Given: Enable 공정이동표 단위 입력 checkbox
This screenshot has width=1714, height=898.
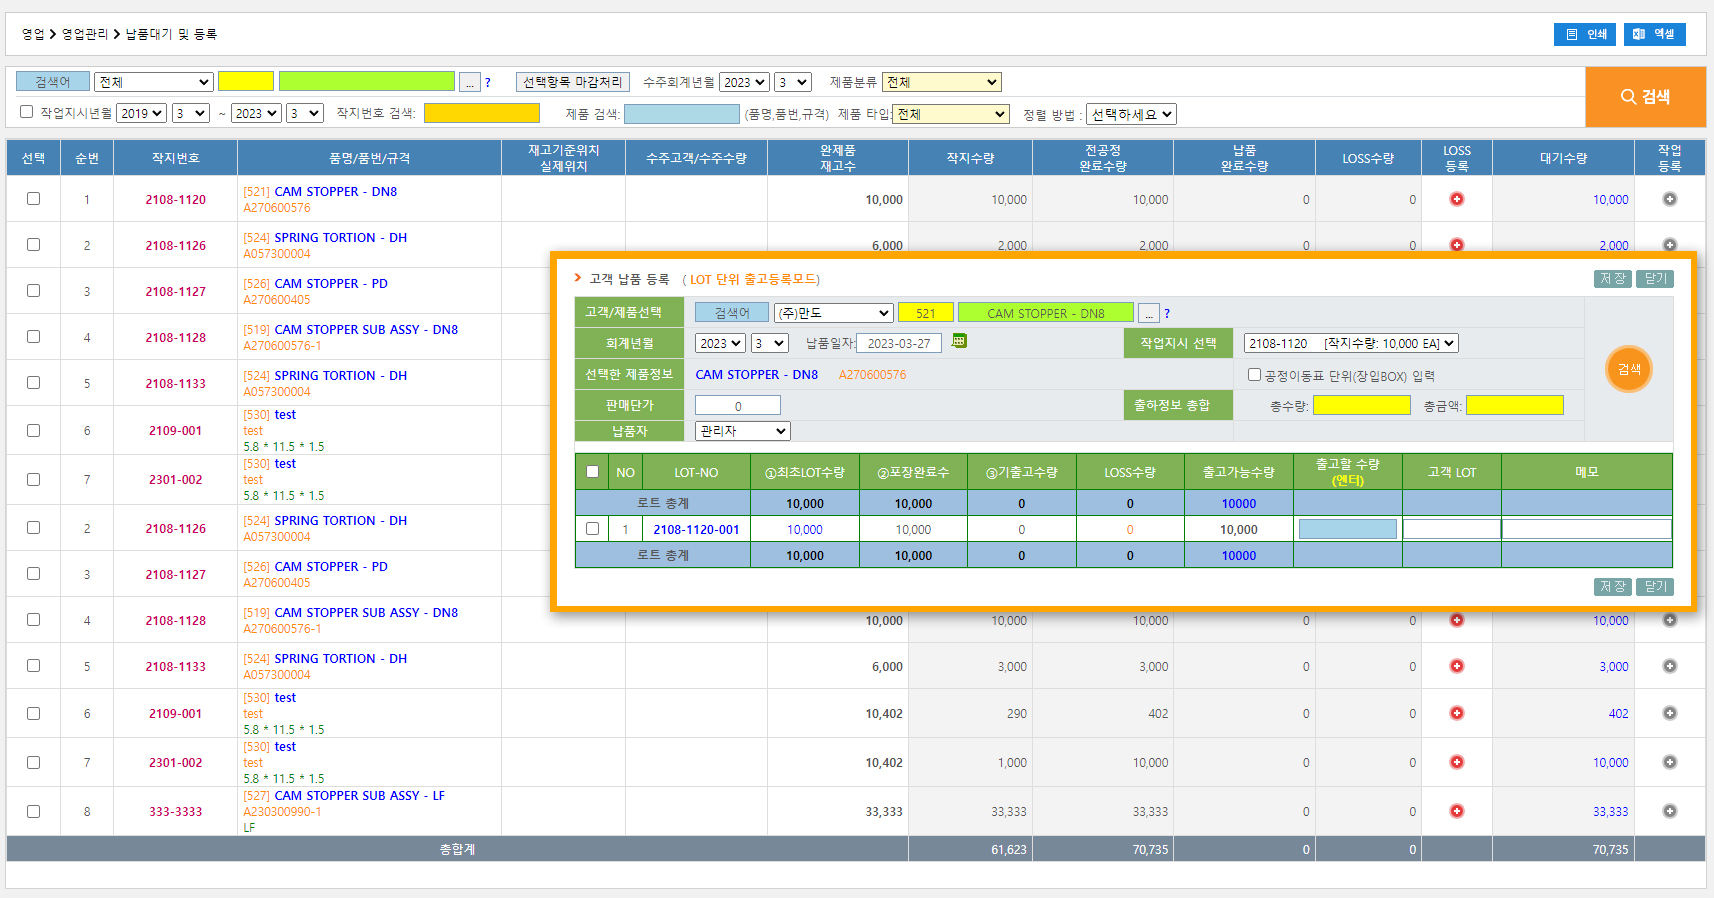Looking at the screenshot, I should 1254,375.
